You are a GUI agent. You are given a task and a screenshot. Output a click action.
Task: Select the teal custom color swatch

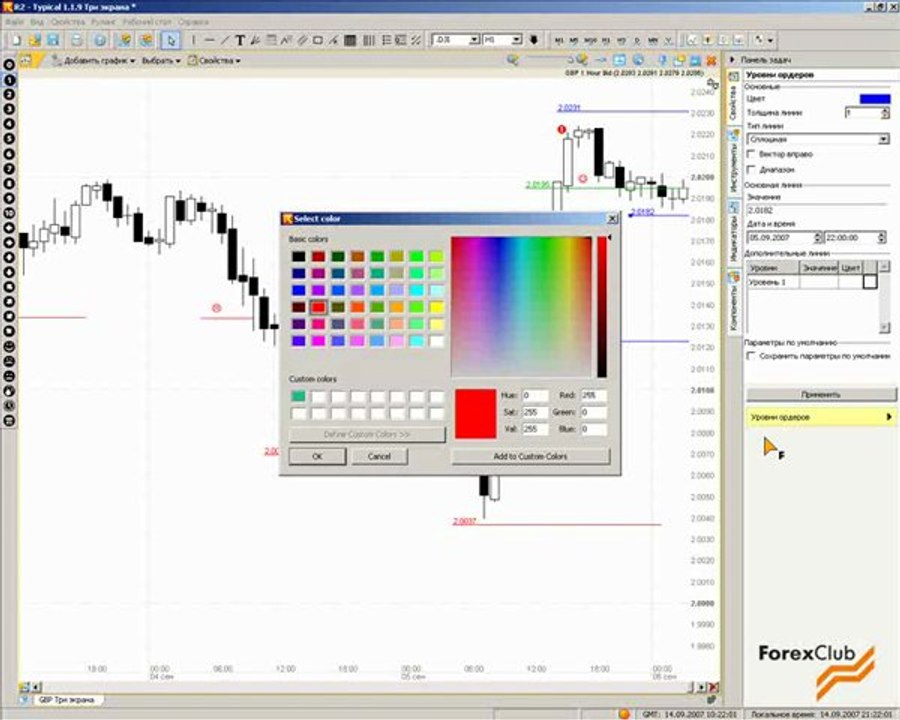click(298, 396)
